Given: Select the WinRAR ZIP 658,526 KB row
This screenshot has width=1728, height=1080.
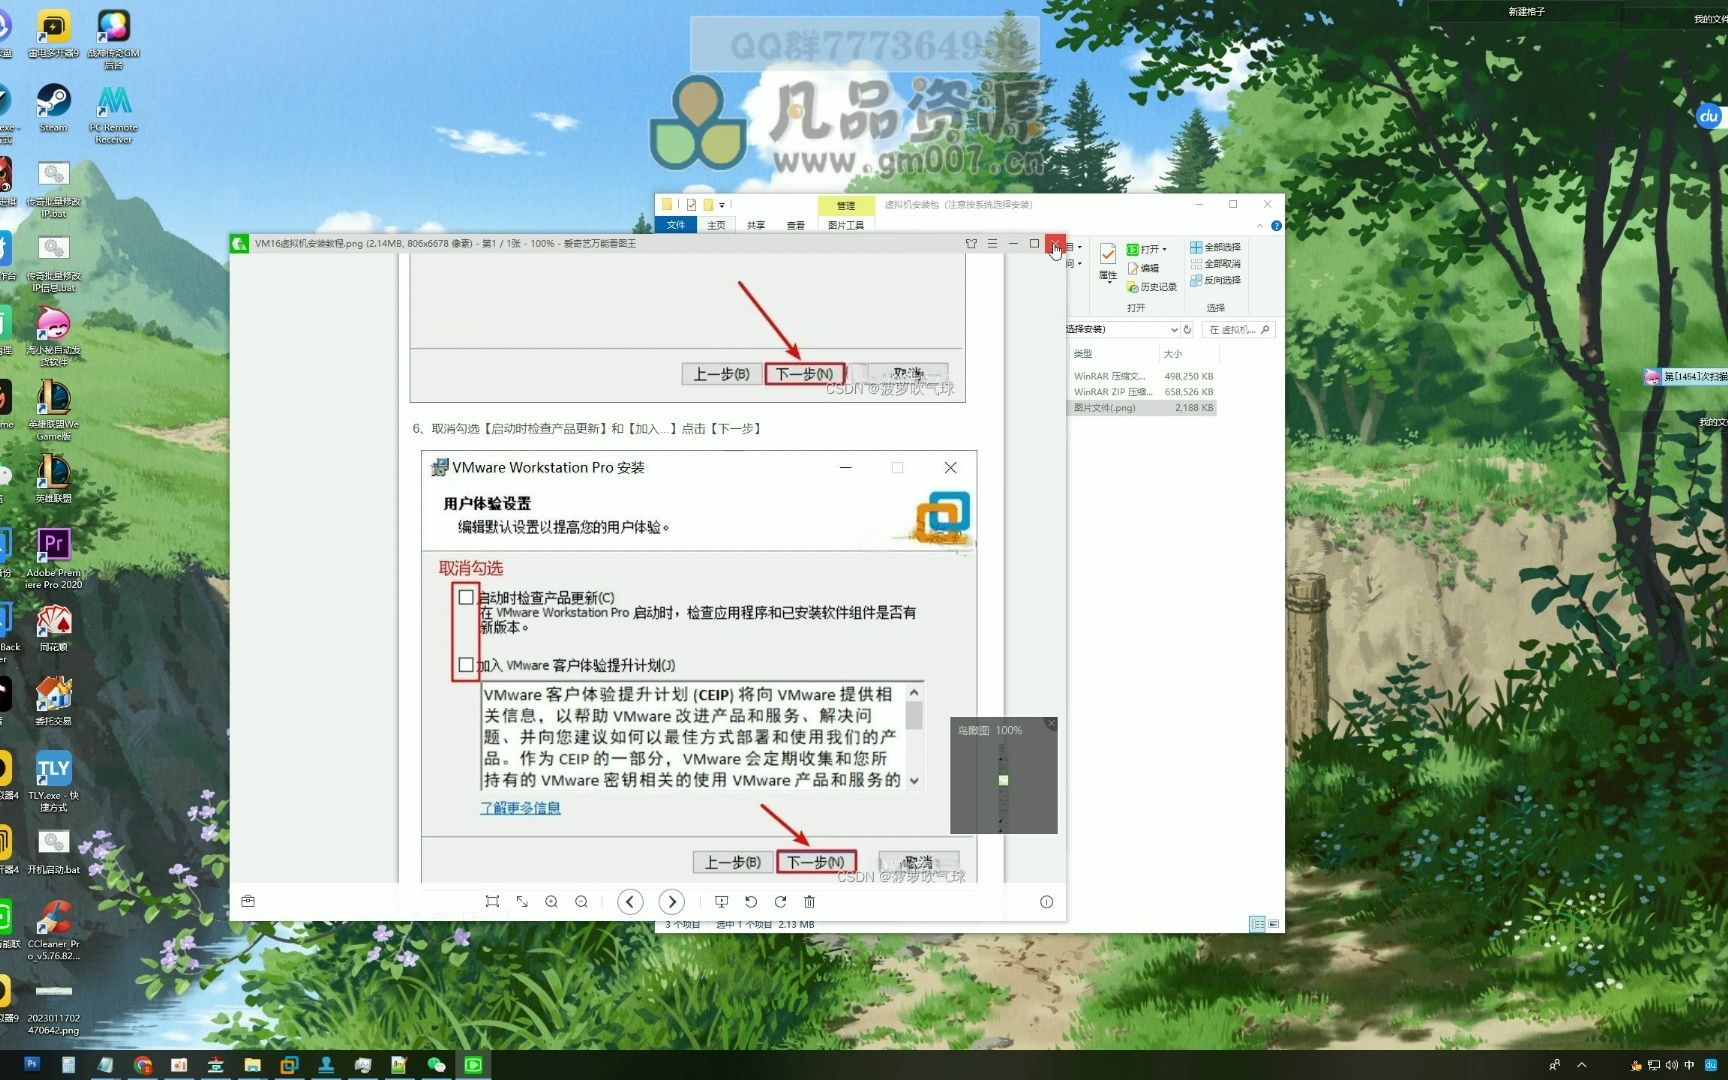Looking at the screenshot, I should (x=1143, y=392).
